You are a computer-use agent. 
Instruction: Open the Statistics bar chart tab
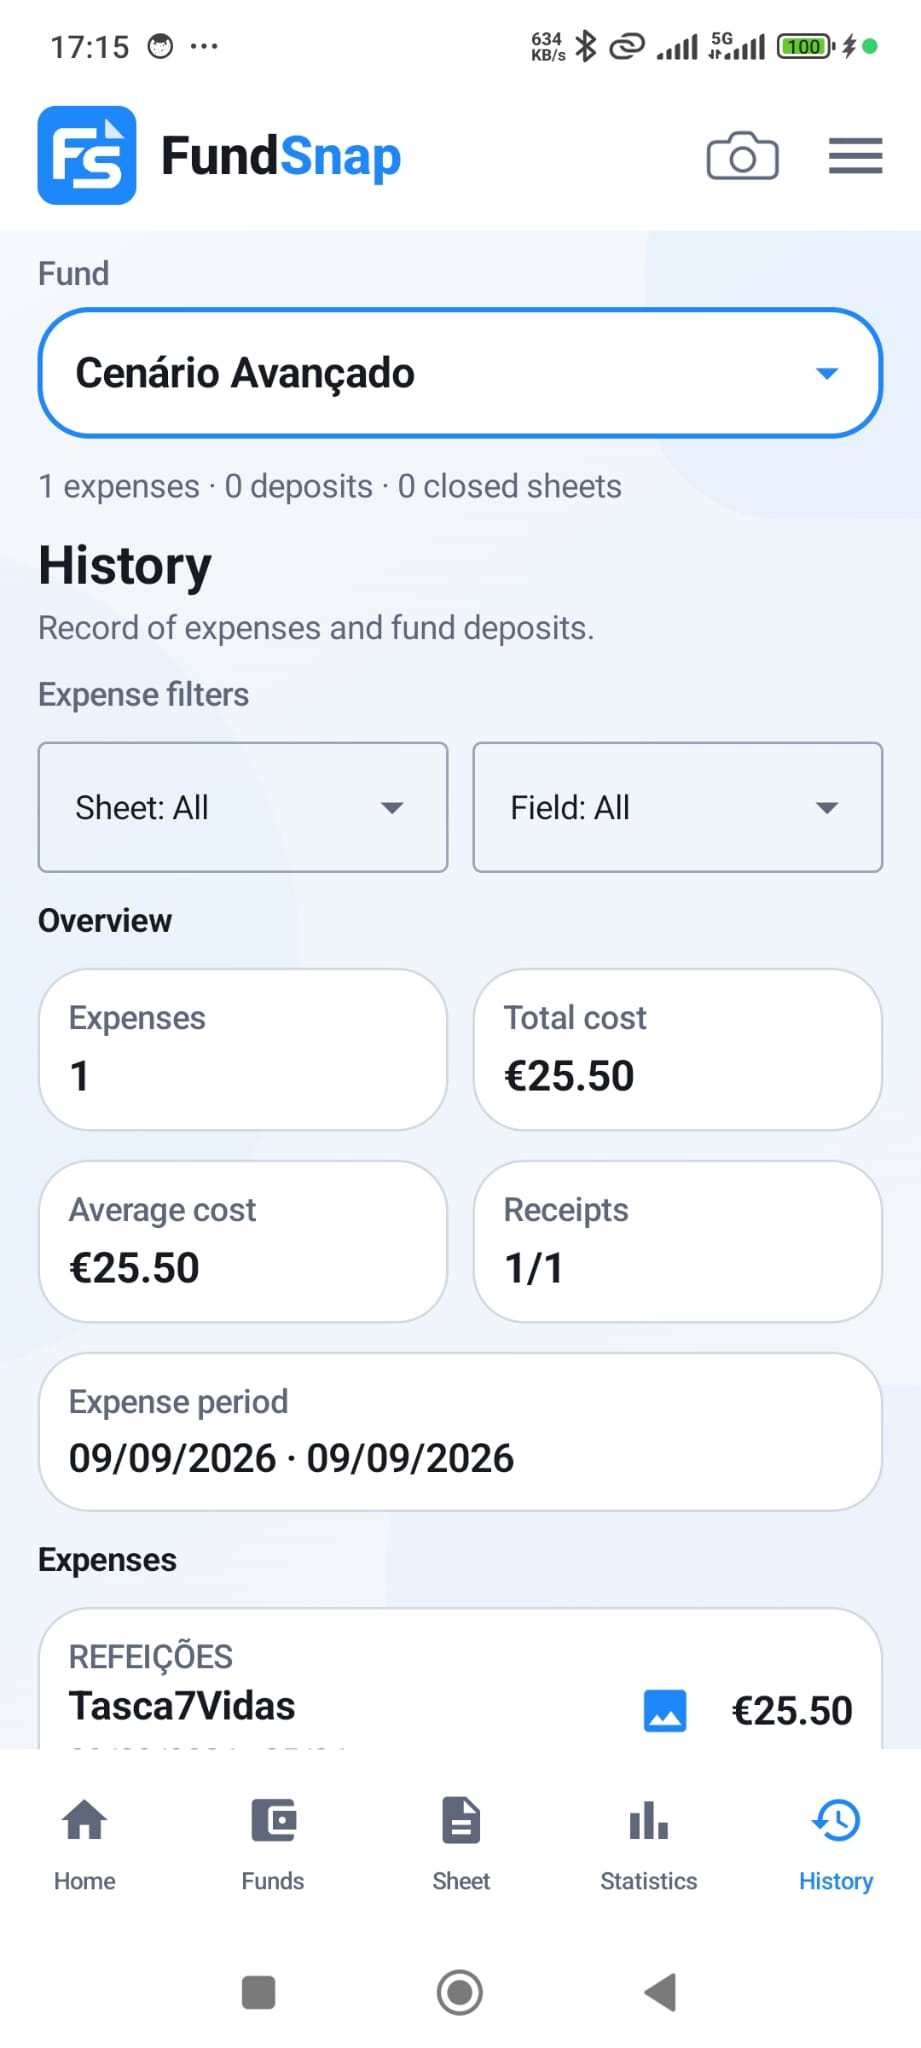[x=648, y=1845]
